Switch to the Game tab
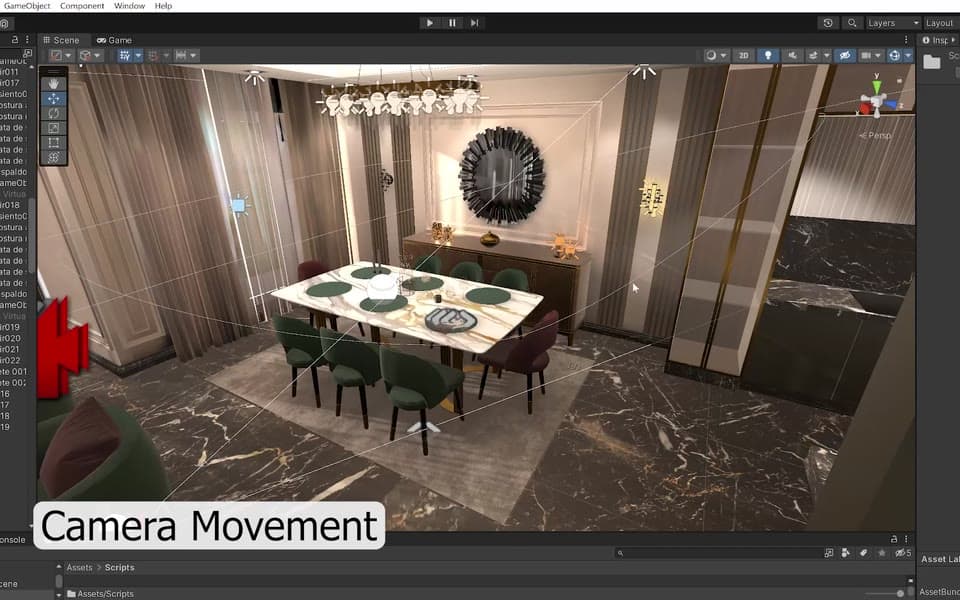Screen dimensions: 960x600 [x=114, y=40]
